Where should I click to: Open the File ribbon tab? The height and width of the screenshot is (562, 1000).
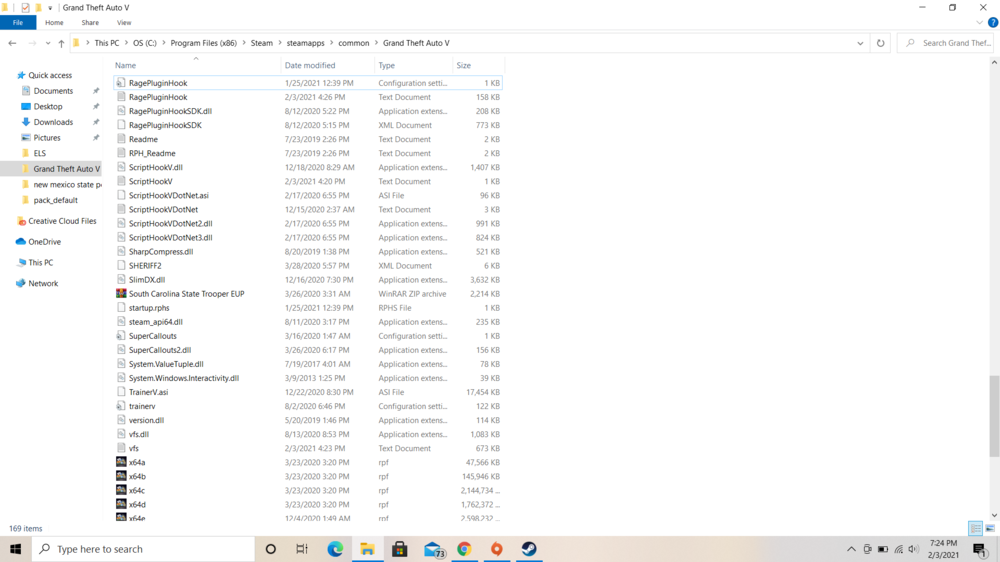tap(18, 22)
